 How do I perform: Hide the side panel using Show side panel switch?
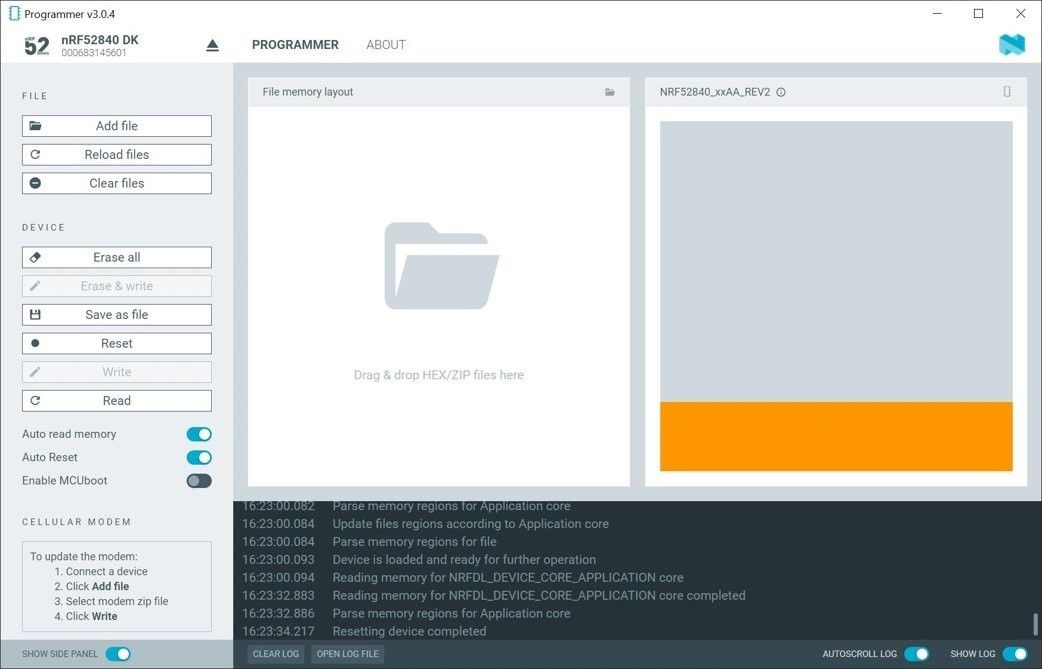(x=119, y=653)
